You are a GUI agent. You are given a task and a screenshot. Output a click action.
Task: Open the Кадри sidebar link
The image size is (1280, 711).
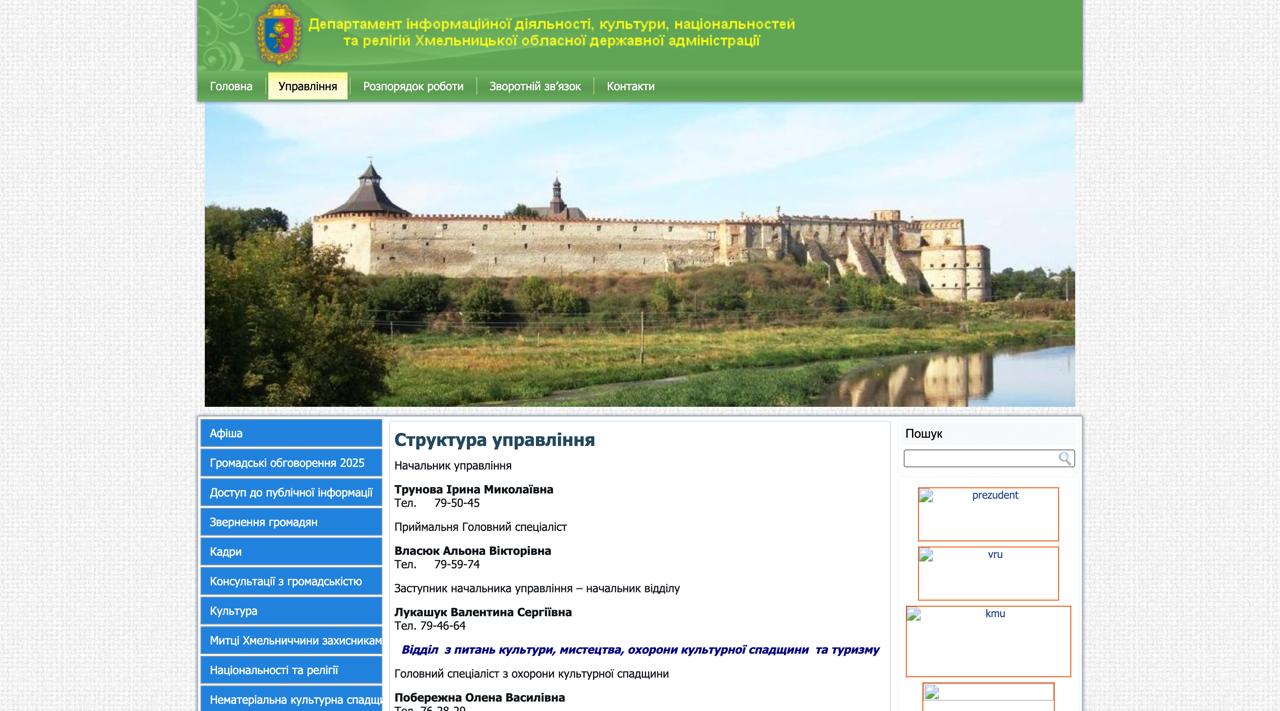291,551
